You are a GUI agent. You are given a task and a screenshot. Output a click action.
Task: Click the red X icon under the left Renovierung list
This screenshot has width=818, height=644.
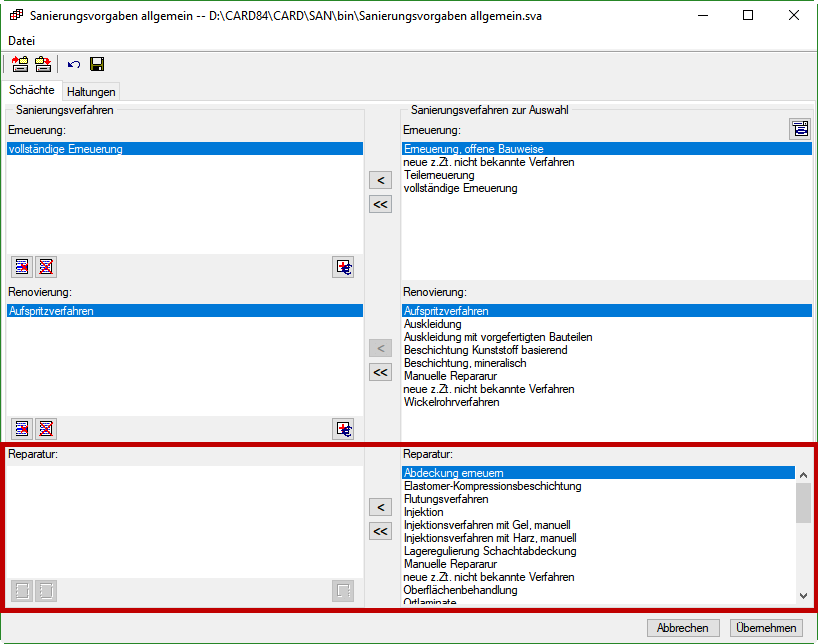[45, 429]
